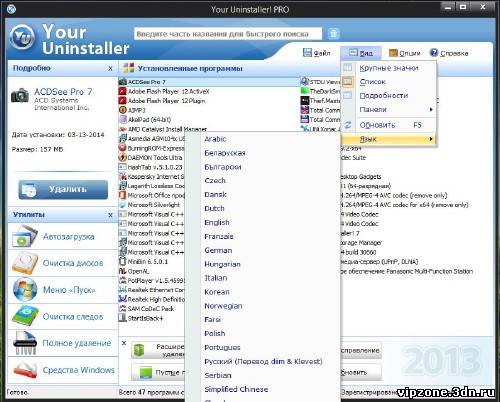Click the Удалить uninstall button
The image size is (500, 402).
coord(63,189)
